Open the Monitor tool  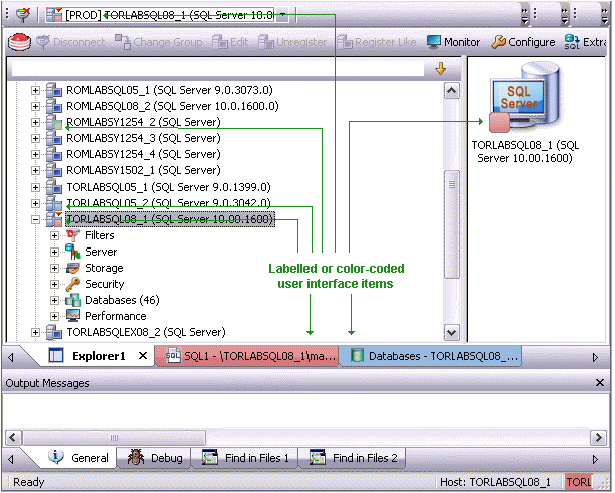click(453, 42)
